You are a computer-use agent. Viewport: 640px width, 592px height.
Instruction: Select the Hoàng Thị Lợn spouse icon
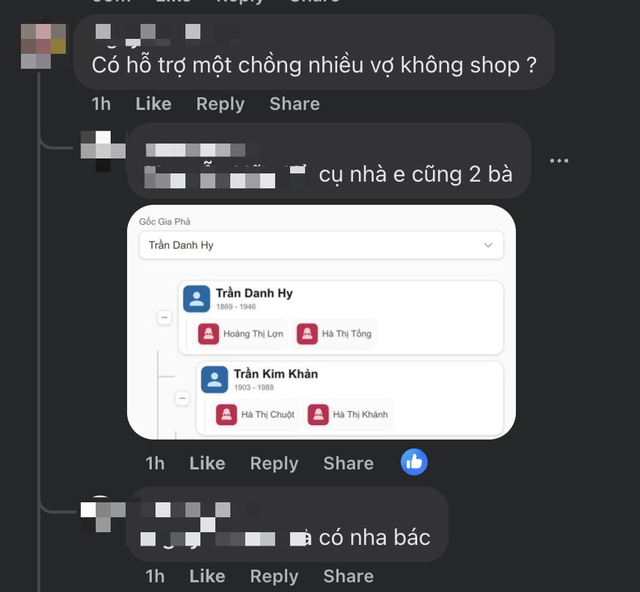209,334
